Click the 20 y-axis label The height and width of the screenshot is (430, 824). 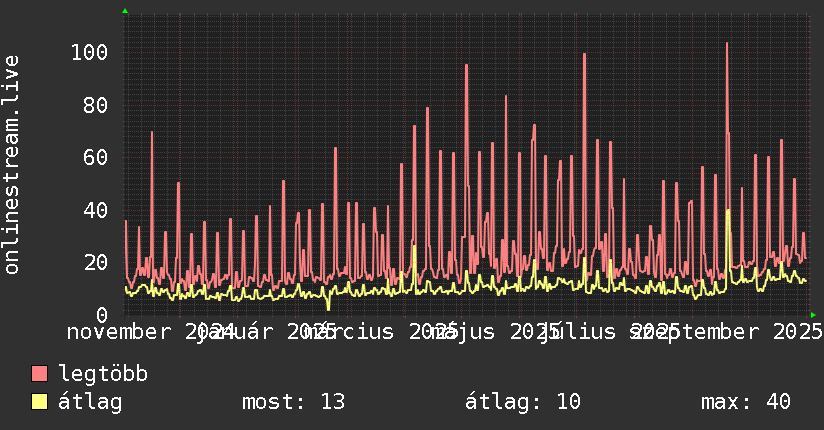(x=95, y=262)
